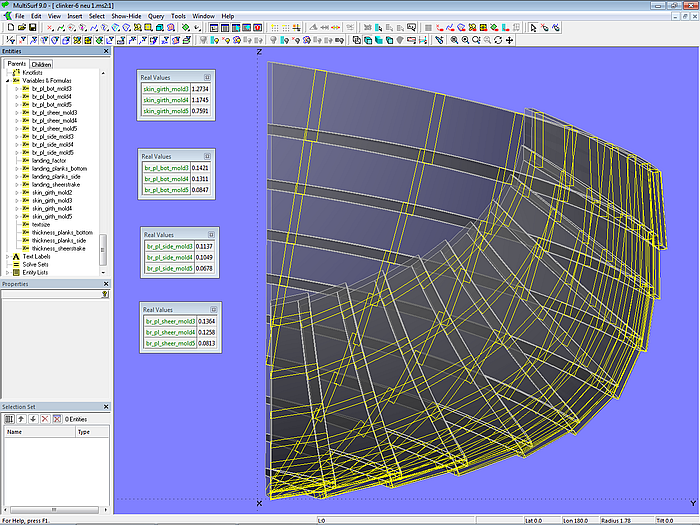Close the Entities panel
This screenshot has width=700, height=525.
pyautogui.click(x=106, y=51)
